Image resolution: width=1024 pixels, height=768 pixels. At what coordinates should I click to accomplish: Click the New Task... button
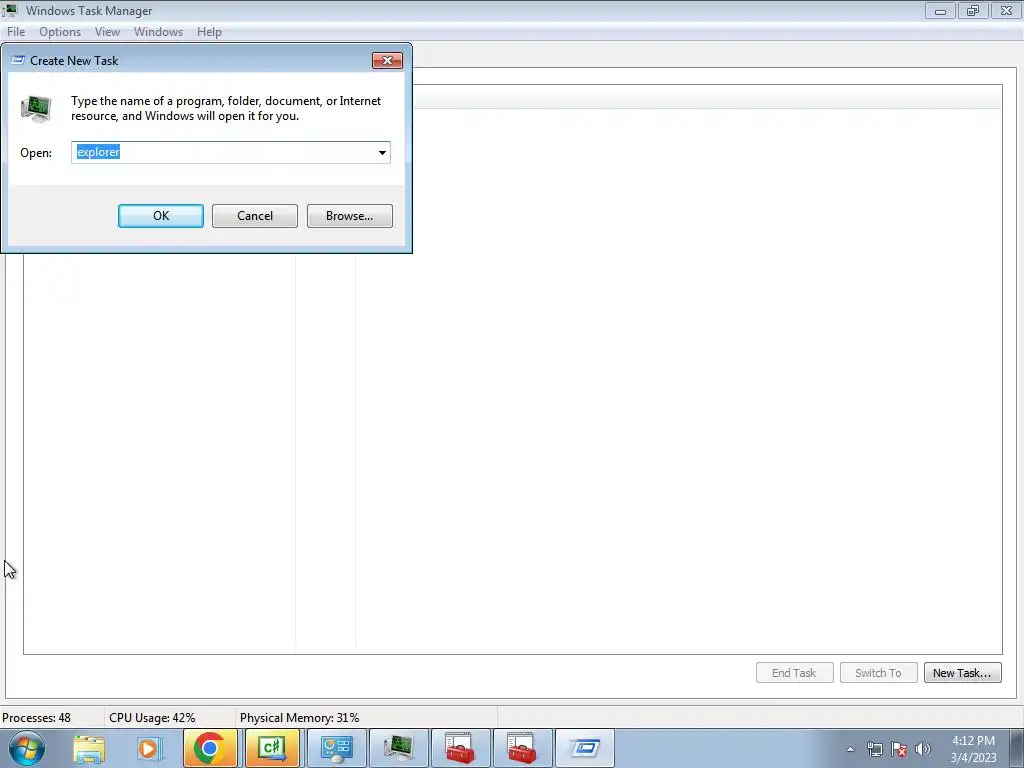[x=963, y=673]
